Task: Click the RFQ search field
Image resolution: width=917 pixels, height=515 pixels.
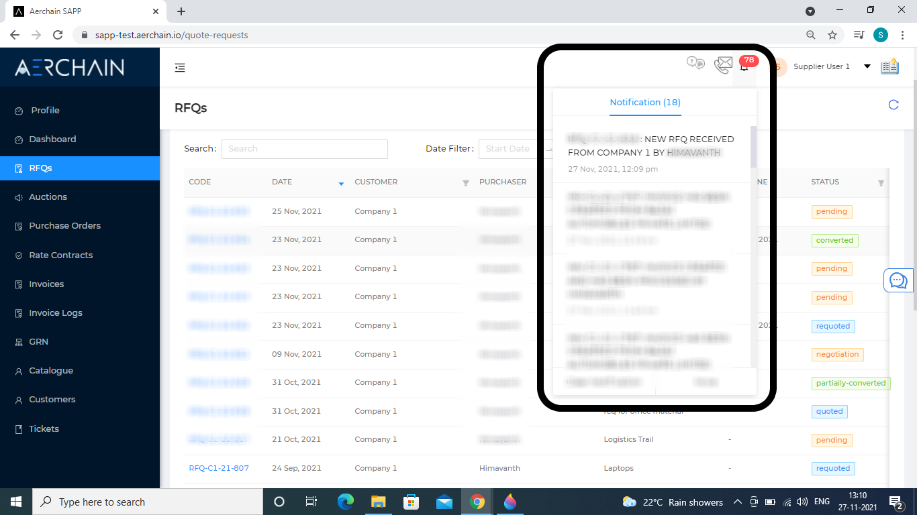Action: (304, 148)
